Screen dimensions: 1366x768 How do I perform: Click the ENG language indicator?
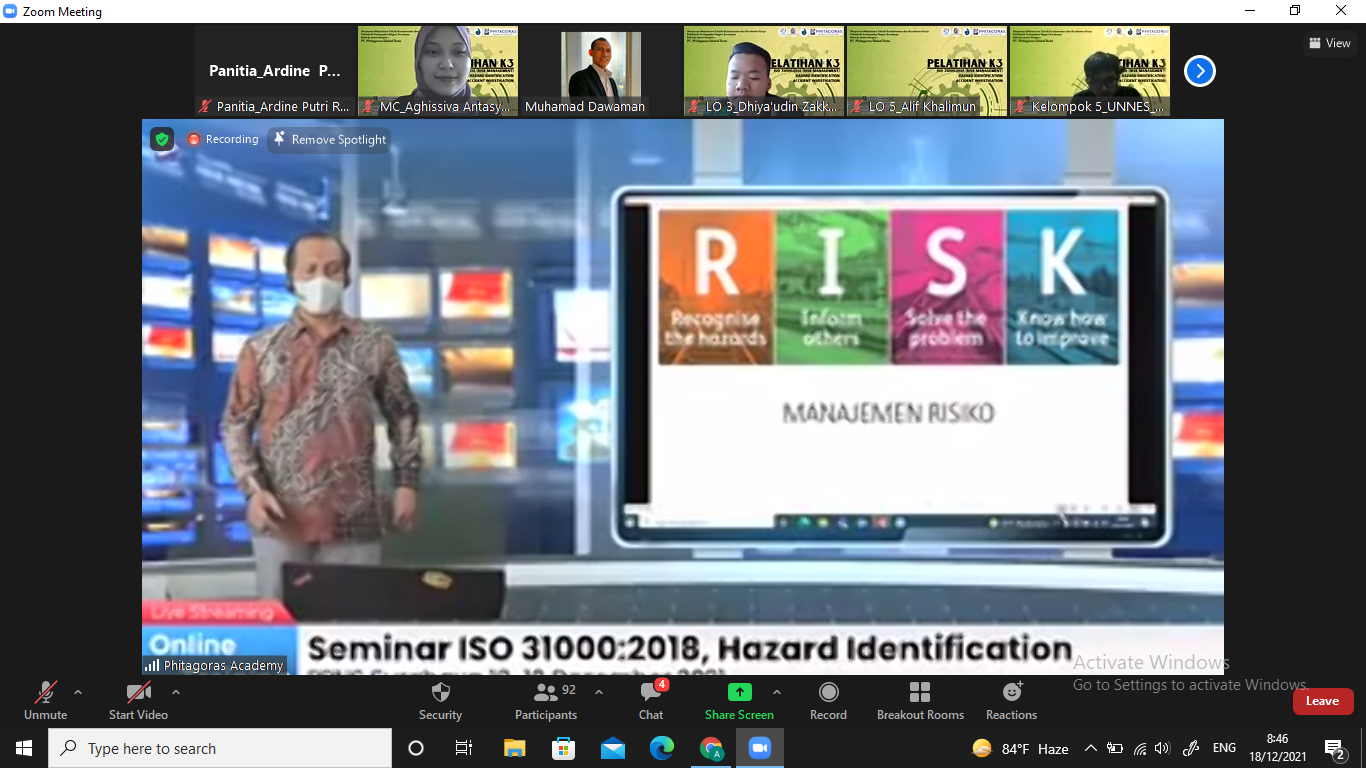[1224, 748]
